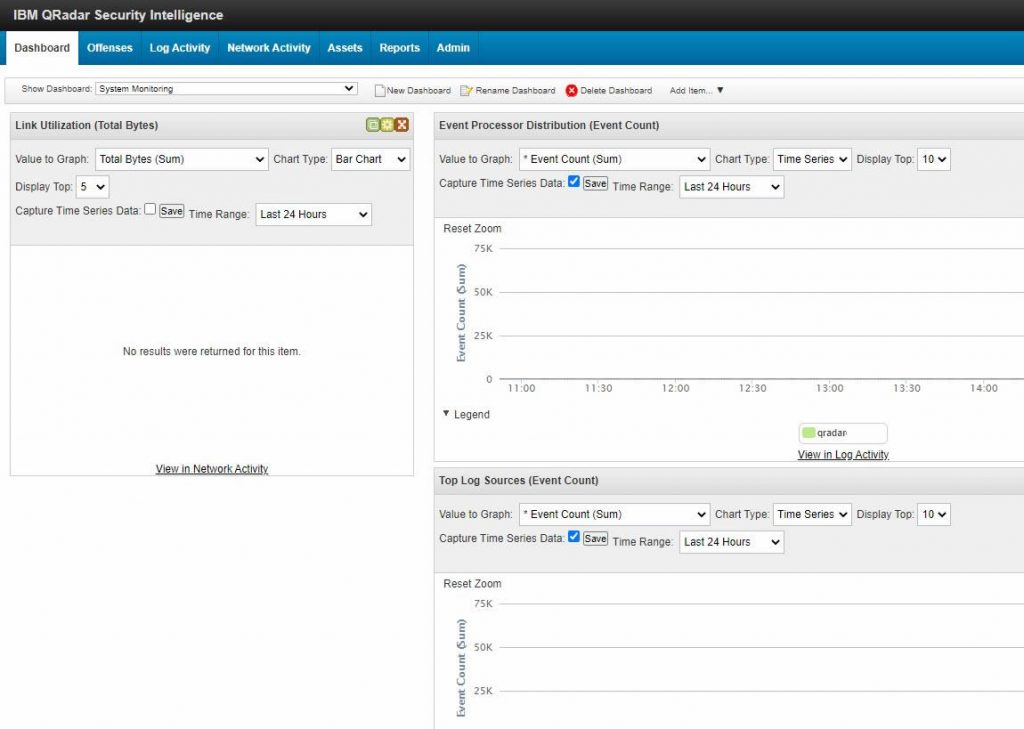Viewport: 1024px width, 729px height.
Task: Open Link Utilization Time Range dropdown
Action: (x=313, y=214)
